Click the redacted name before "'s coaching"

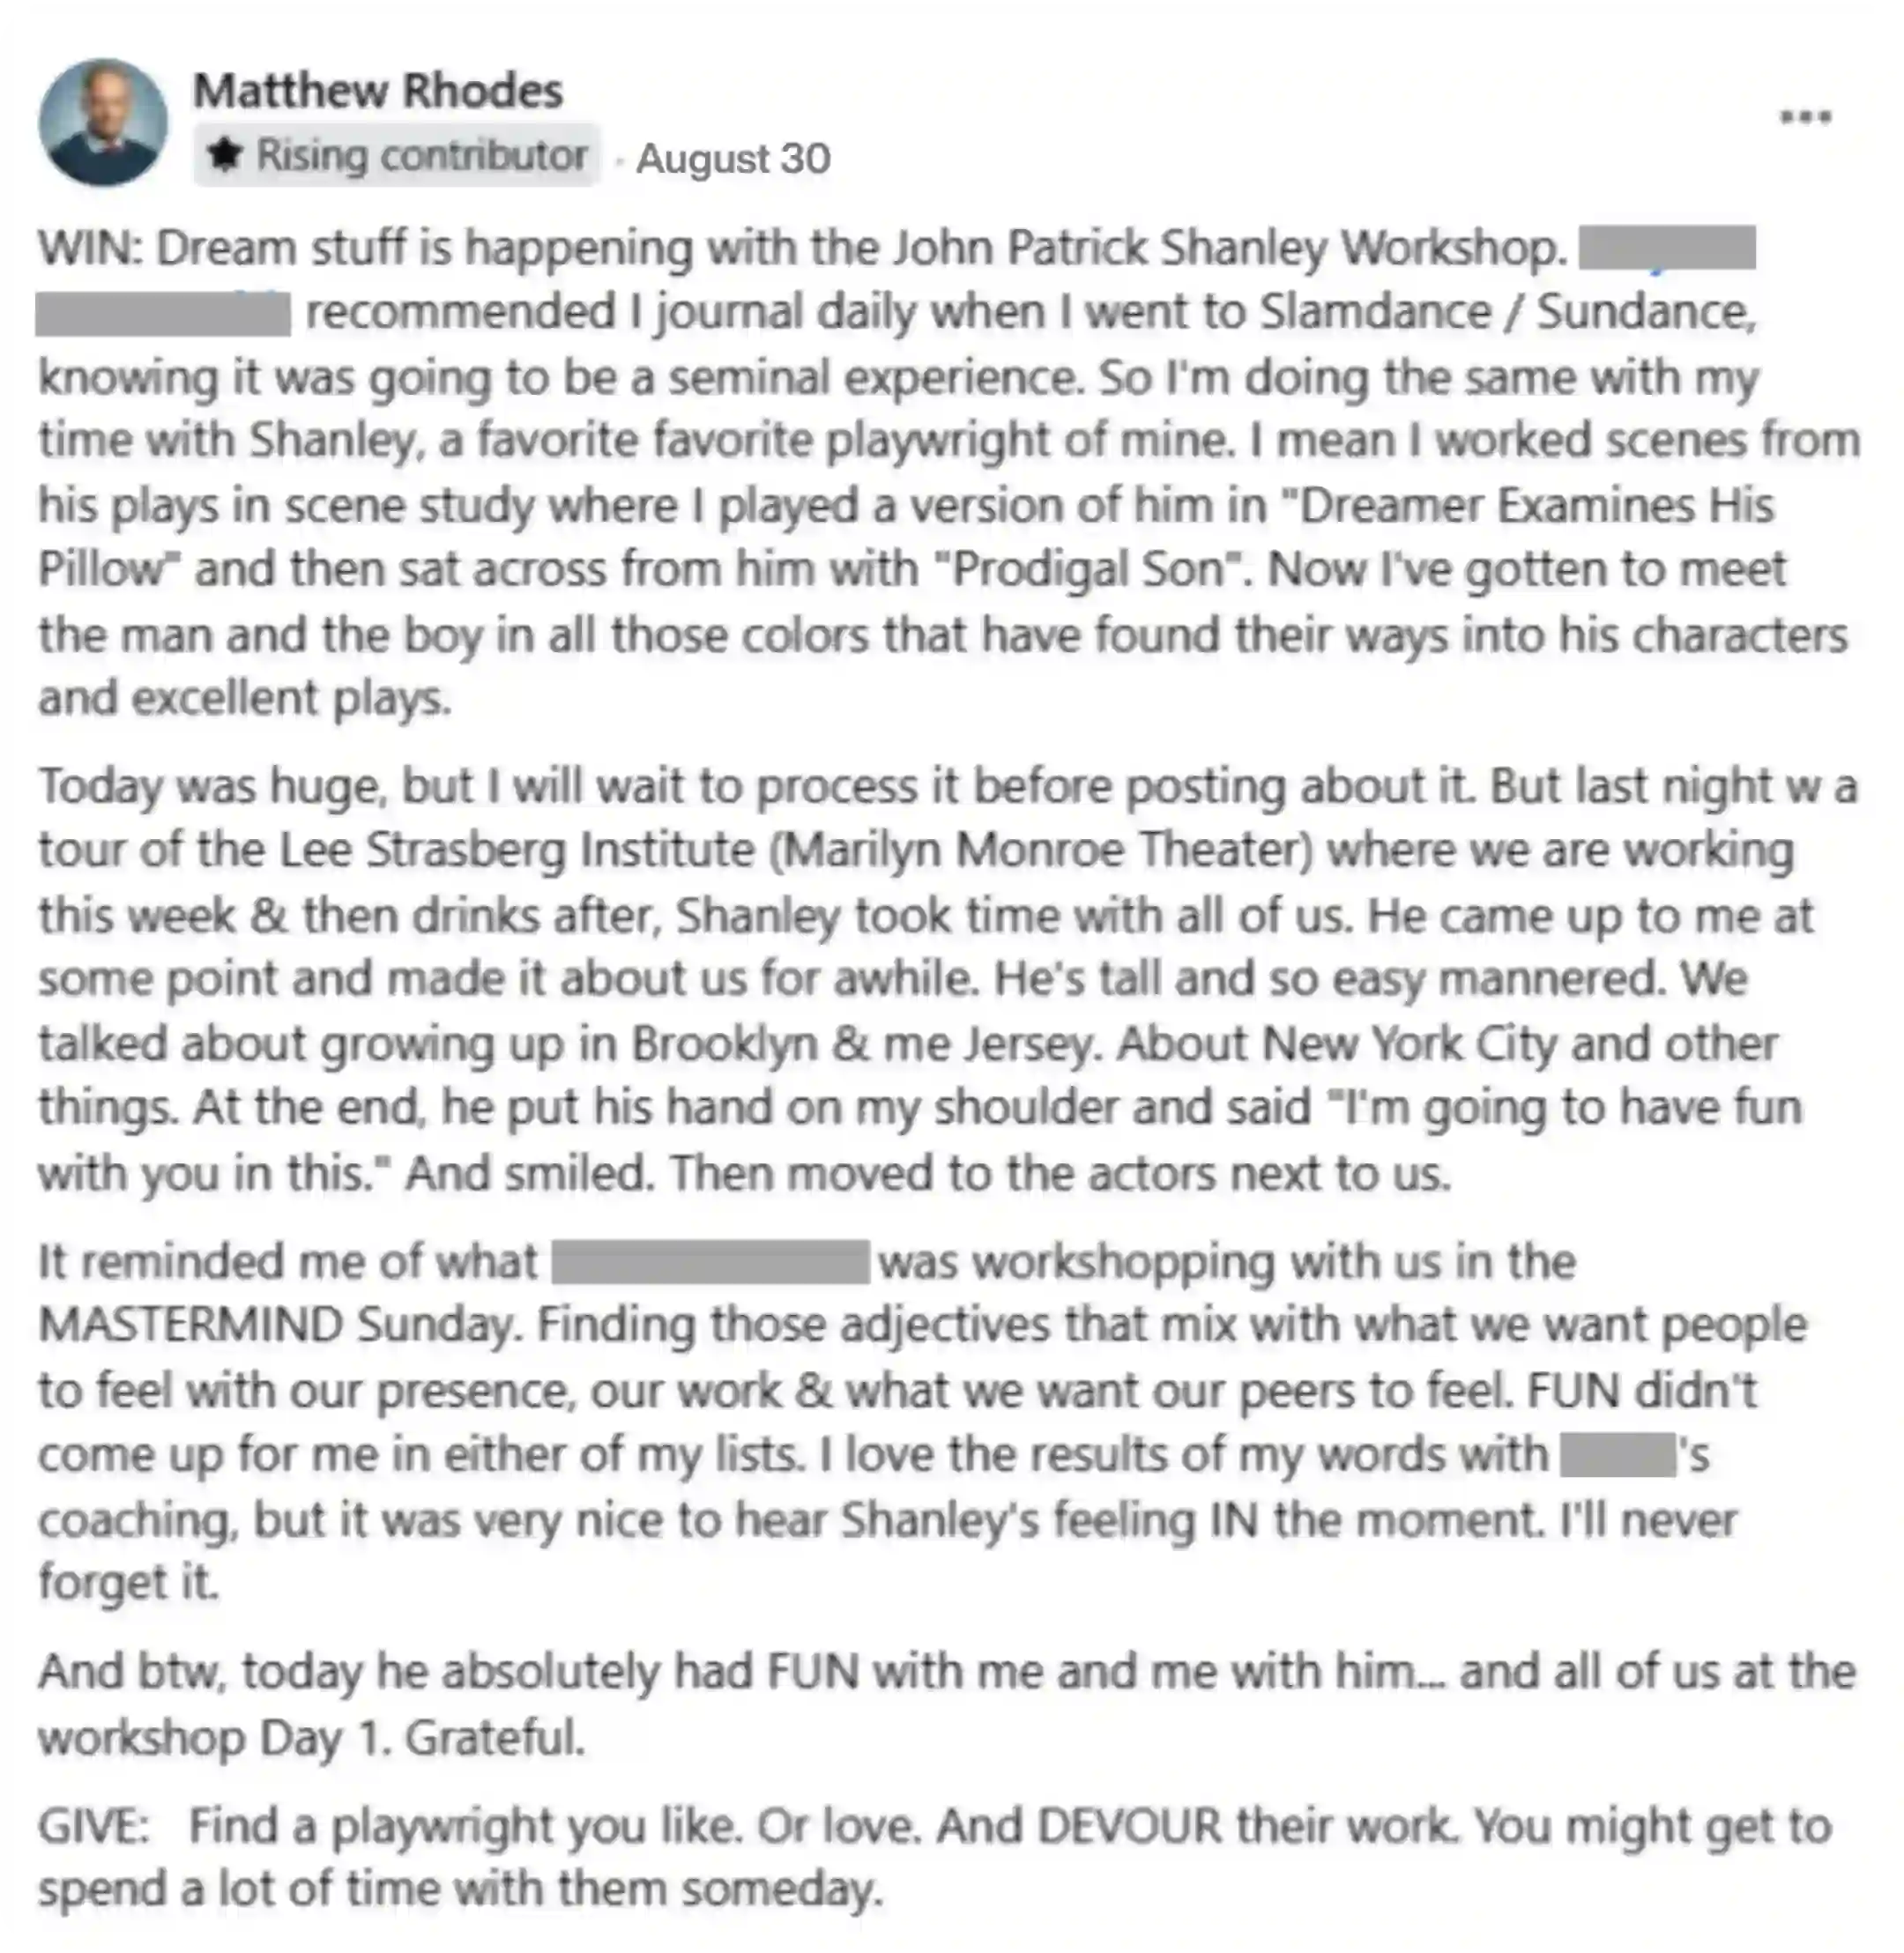(x=1617, y=1455)
